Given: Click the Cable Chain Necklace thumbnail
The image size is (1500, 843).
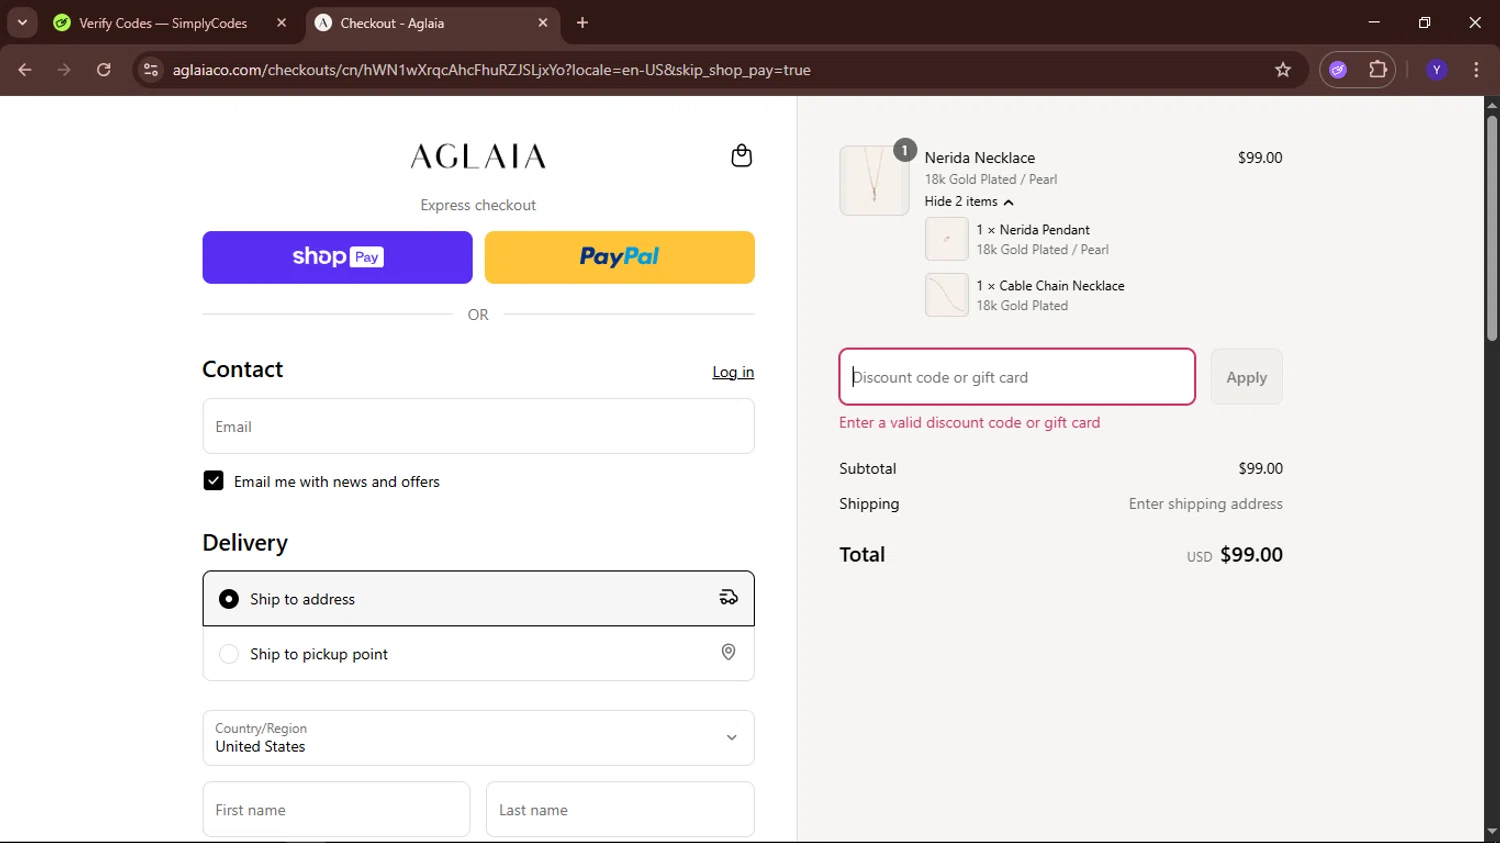Looking at the screenshot, I should 946,295.
